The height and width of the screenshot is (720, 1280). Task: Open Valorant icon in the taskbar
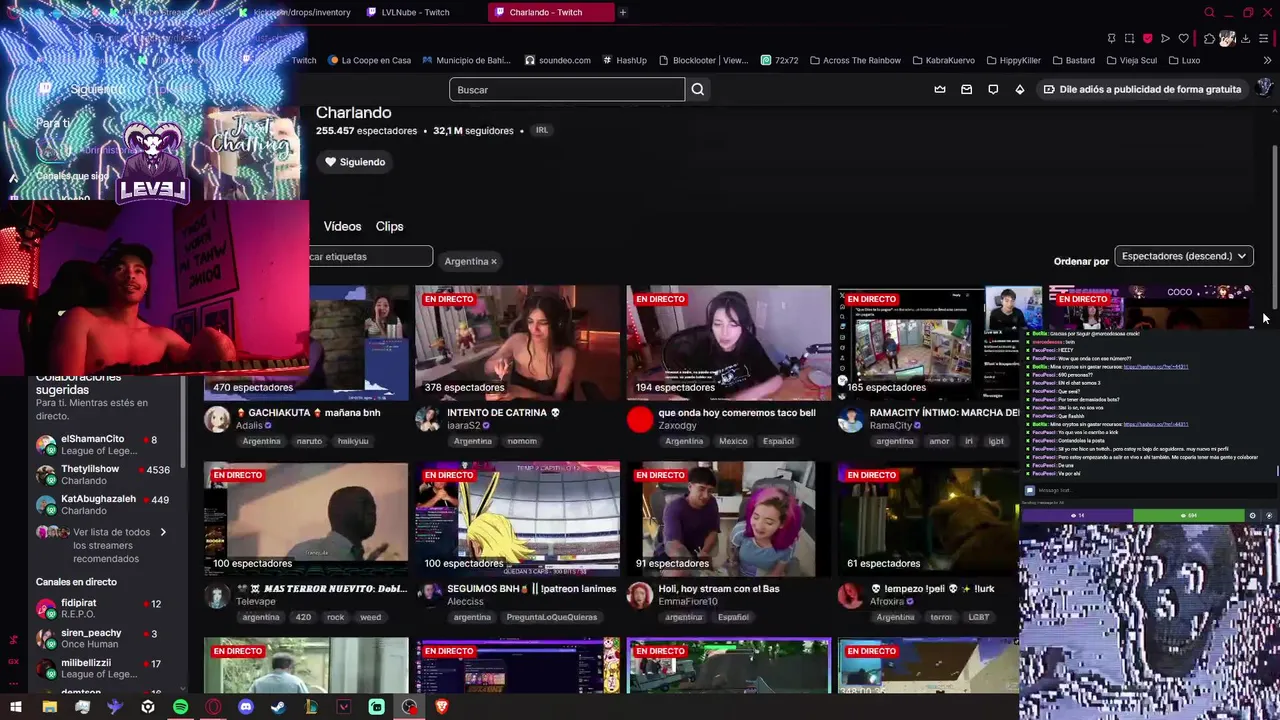344,707
